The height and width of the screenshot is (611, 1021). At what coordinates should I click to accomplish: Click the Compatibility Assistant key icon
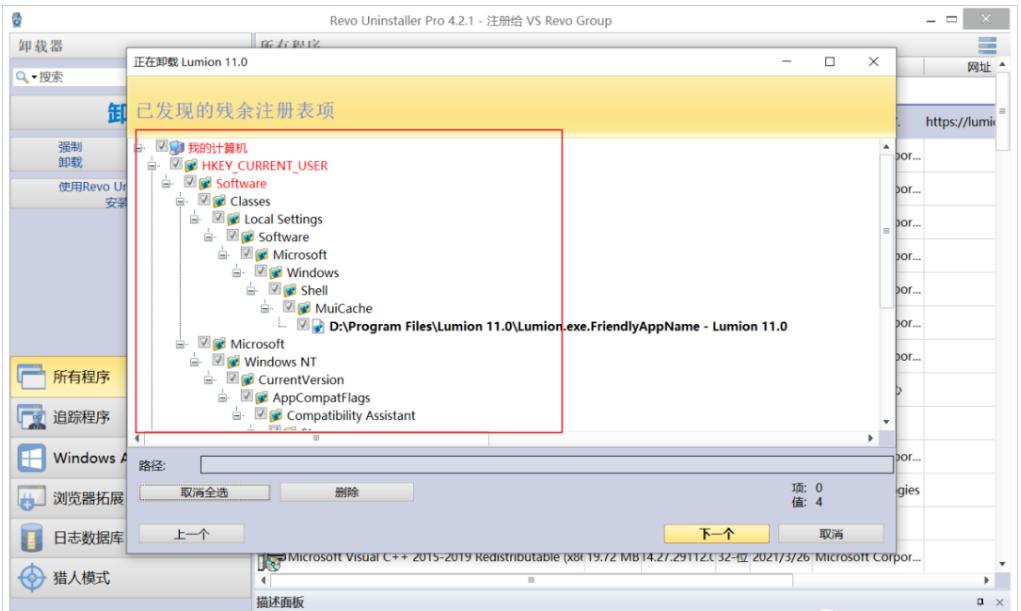[277, 416]
